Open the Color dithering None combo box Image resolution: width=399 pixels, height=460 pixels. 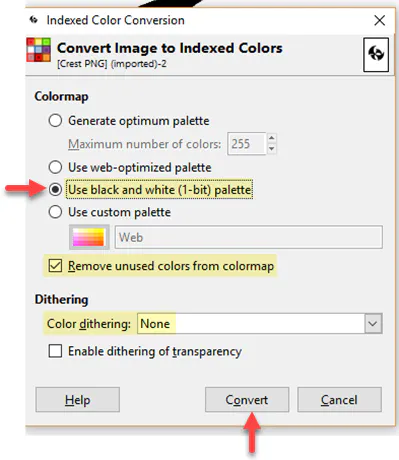[260, 323]
